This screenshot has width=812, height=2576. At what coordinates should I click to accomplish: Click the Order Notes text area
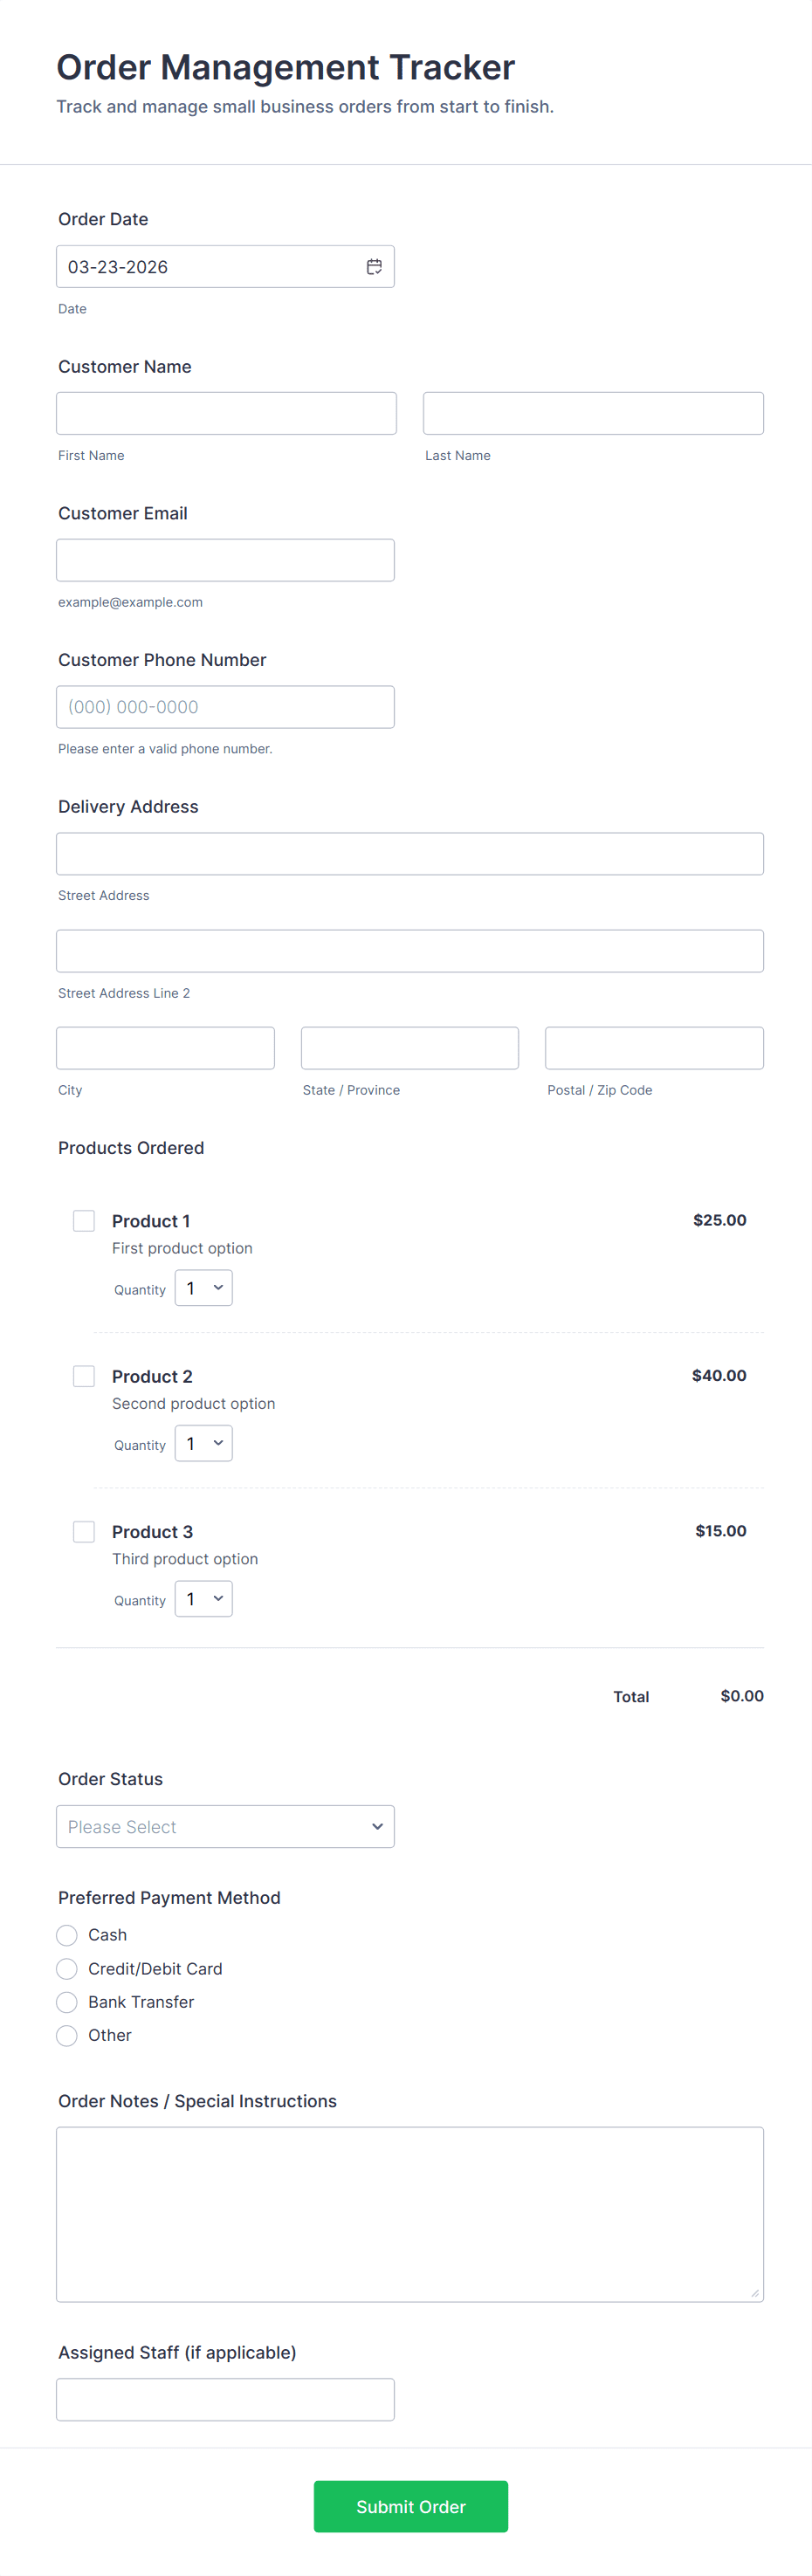[410, 2214]
